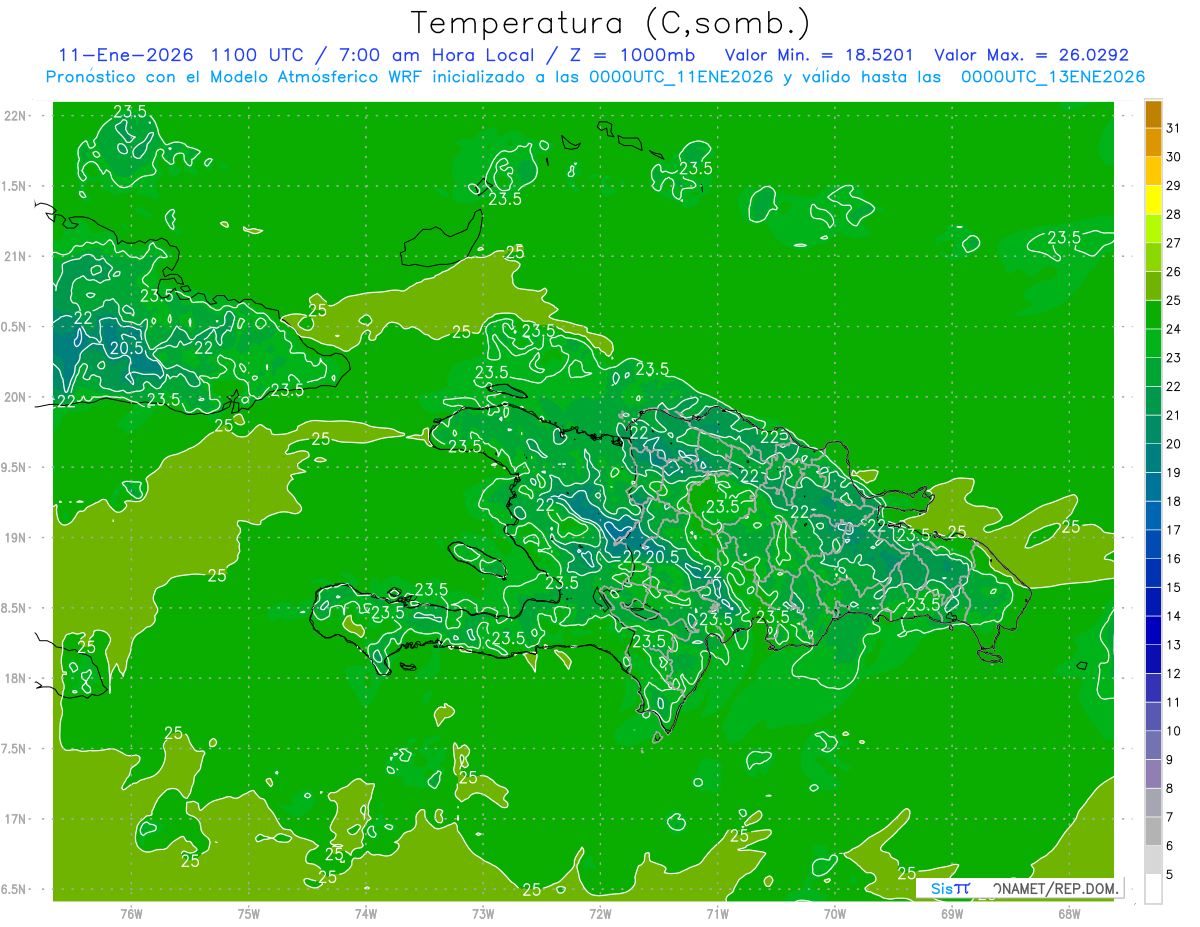This screenshot has width=1200, height=927.
Task: Click the 31 label on the color scale
Action: pyautogui.click(x=1174, y=129)
